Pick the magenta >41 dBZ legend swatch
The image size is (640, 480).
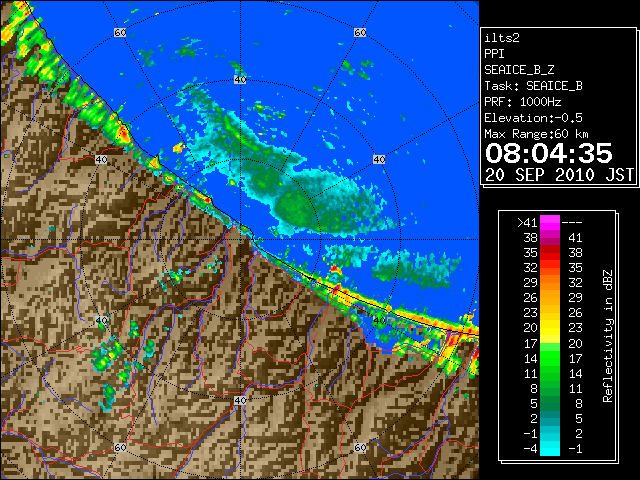[550, 223]
